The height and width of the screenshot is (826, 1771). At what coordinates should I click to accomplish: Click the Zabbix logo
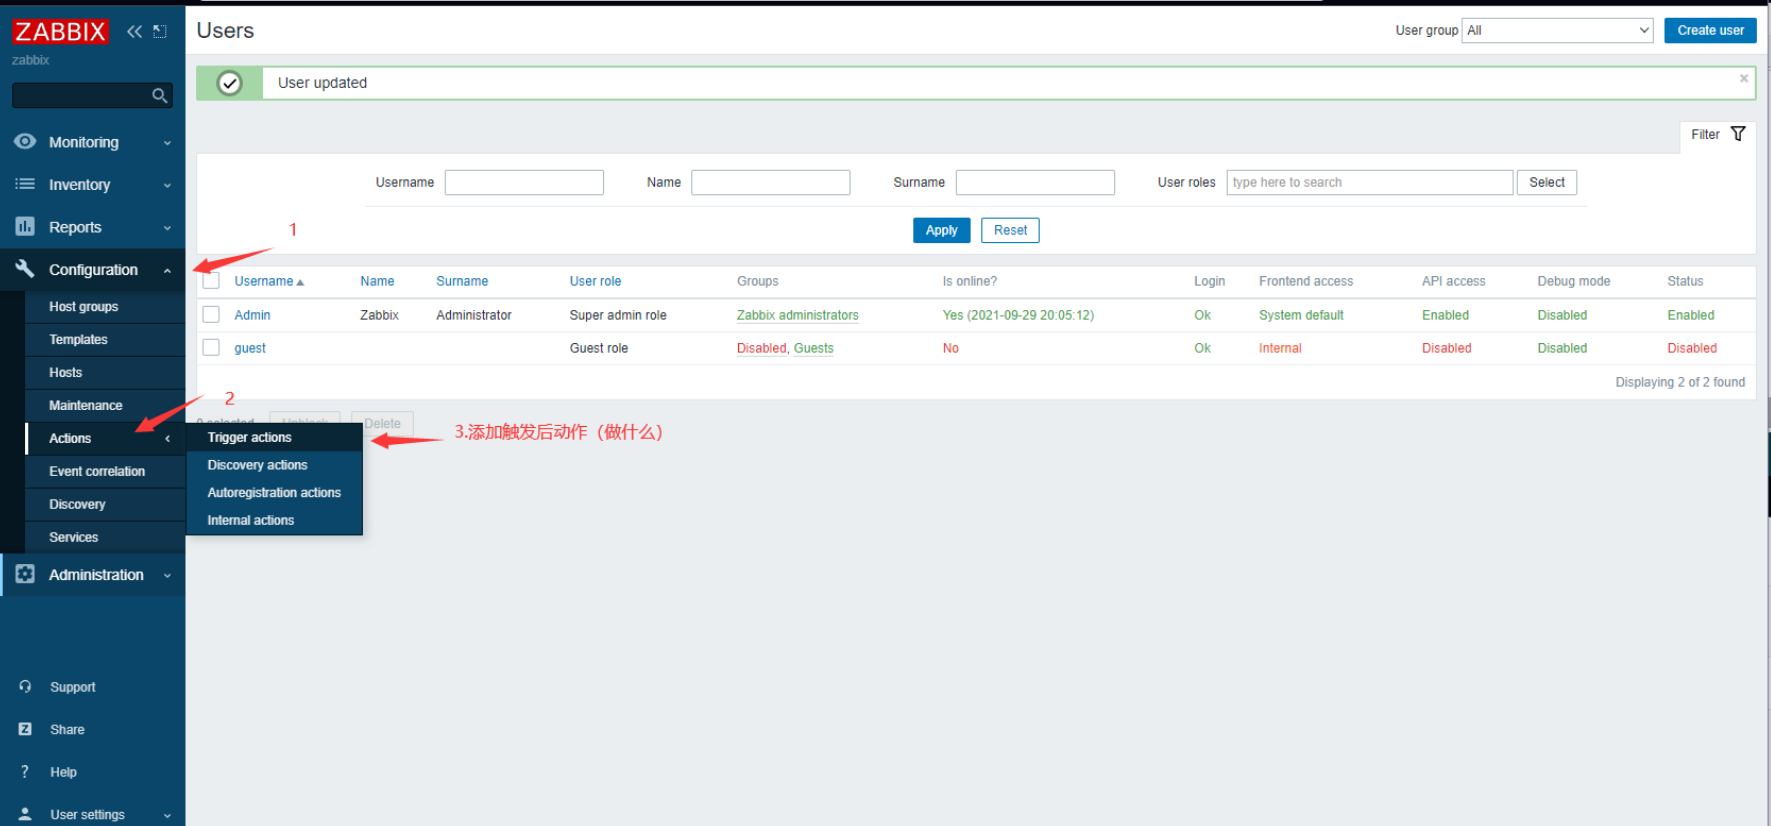pyautogui.click(x=60, y=31)
